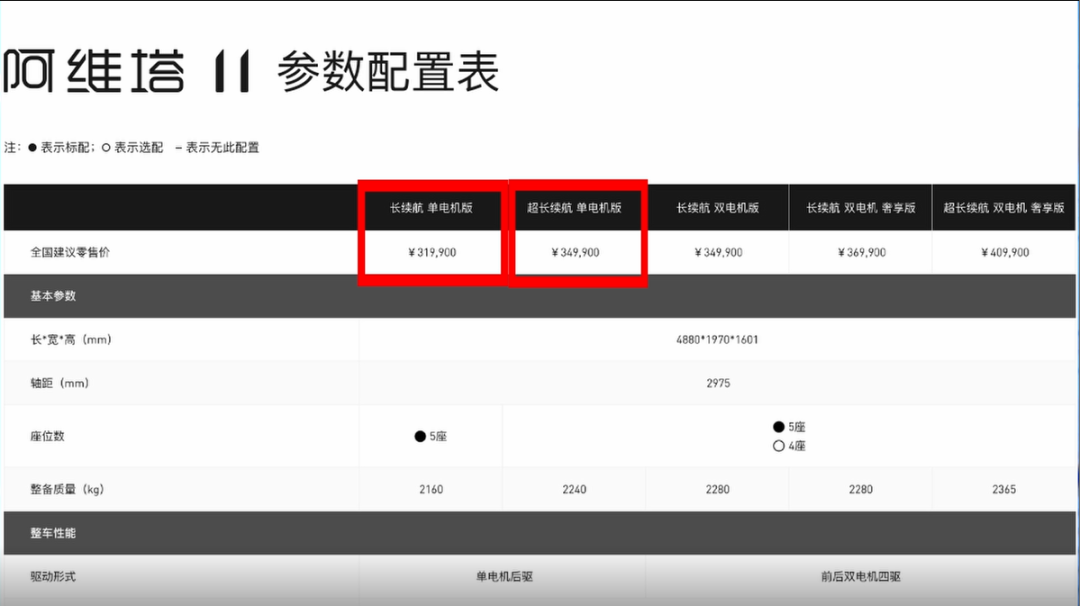
Task: Click the 单电机后驱 drive type value
Action: [505, 576]
